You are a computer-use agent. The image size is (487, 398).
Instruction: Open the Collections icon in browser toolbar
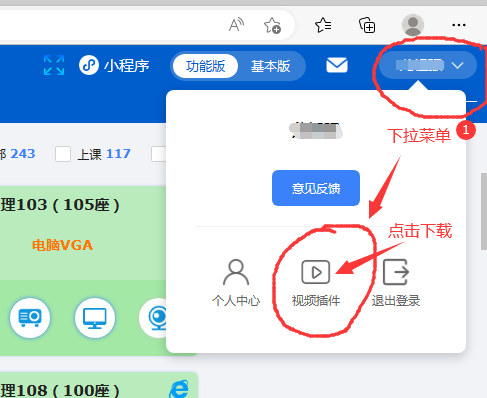point(367,25)
